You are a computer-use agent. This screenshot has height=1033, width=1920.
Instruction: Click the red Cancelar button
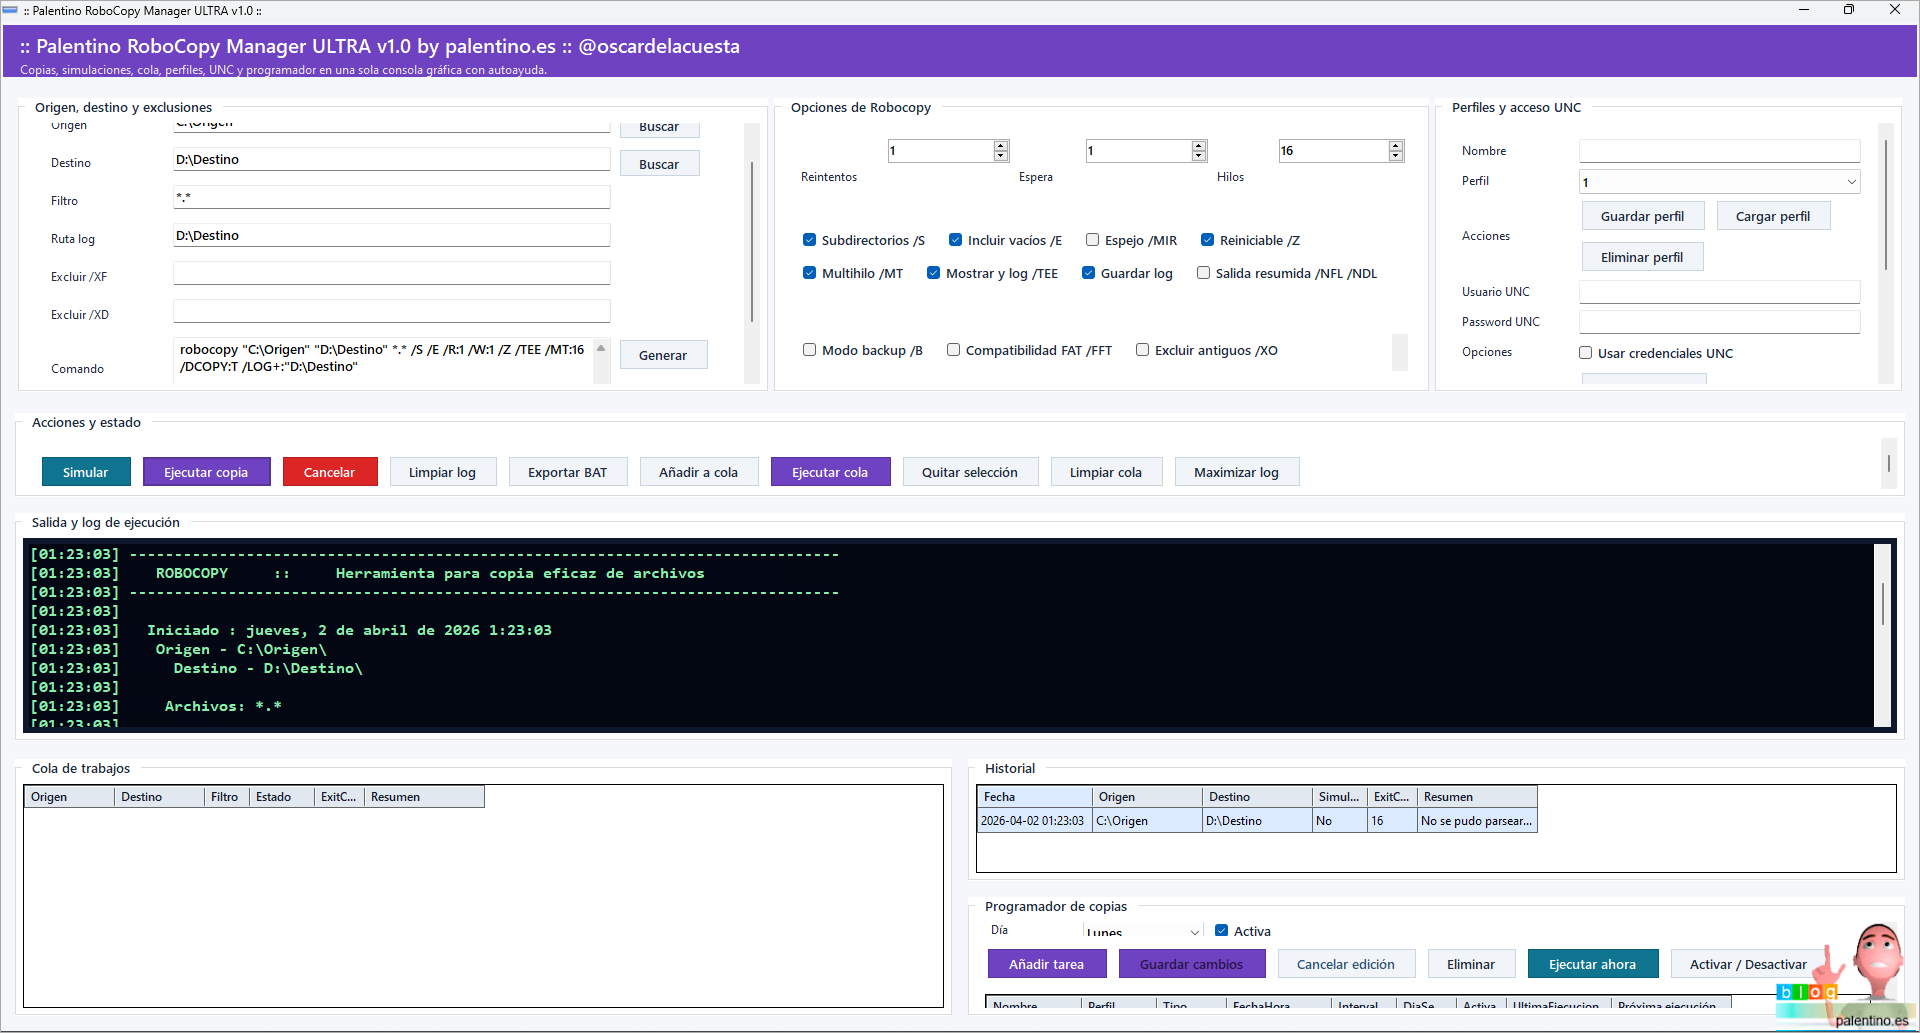(x=329, y=472)
